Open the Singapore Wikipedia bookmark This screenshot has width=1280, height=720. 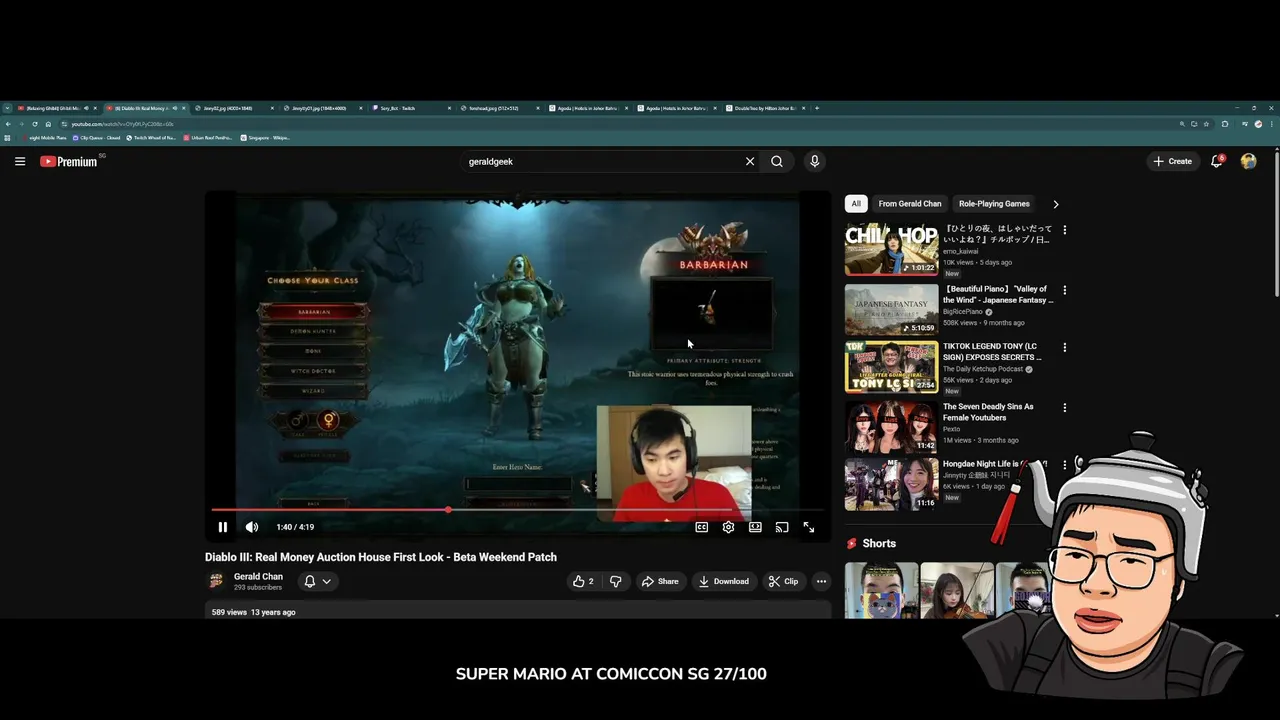[x=265, y=138]
